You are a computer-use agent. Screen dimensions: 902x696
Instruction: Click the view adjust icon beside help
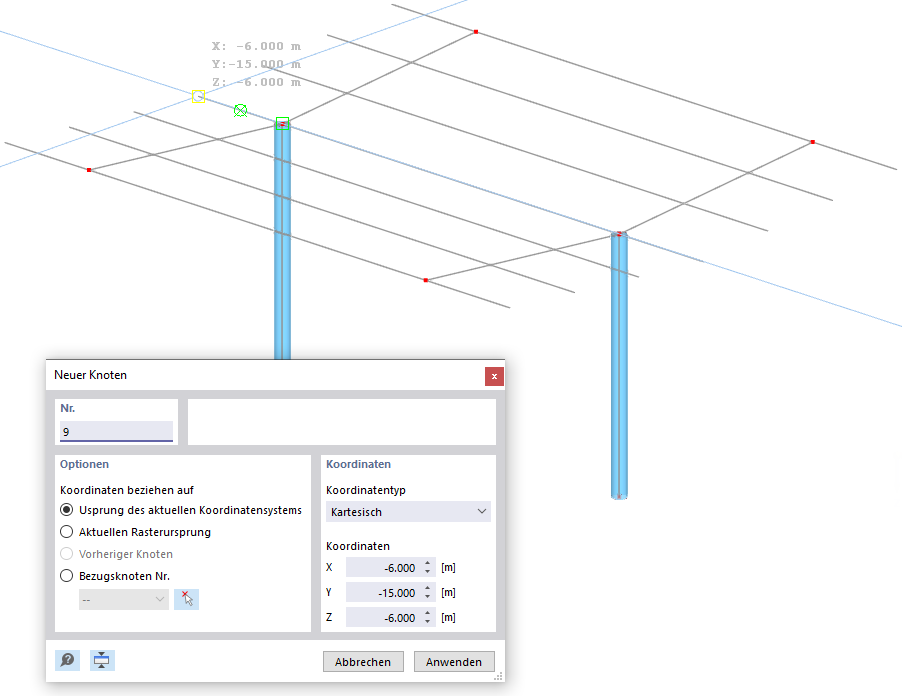coord(102,660)
